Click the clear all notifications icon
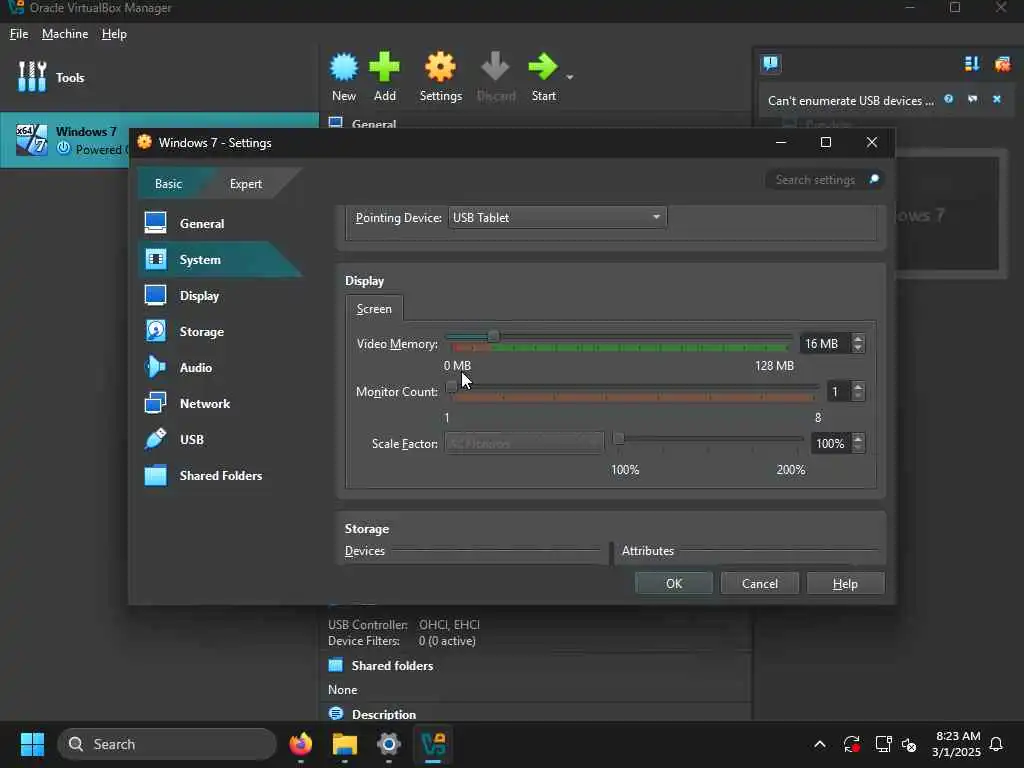1024x768 pixels. point(1002,63)
